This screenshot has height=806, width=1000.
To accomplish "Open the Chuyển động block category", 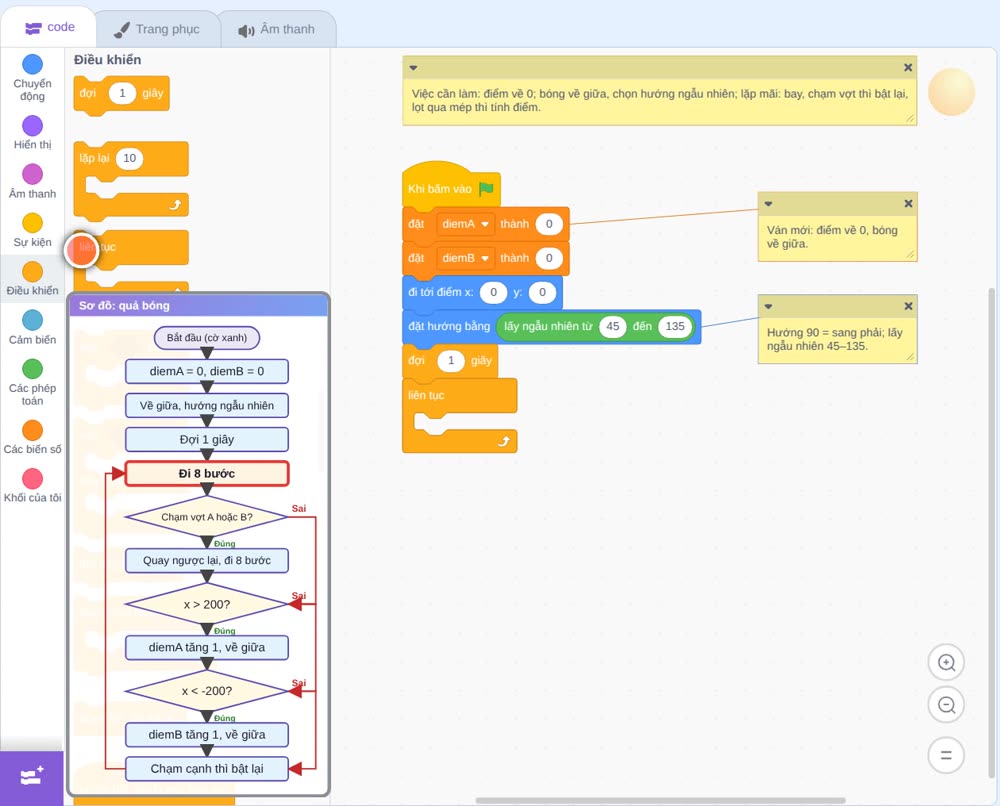I will tap(32, 78).
